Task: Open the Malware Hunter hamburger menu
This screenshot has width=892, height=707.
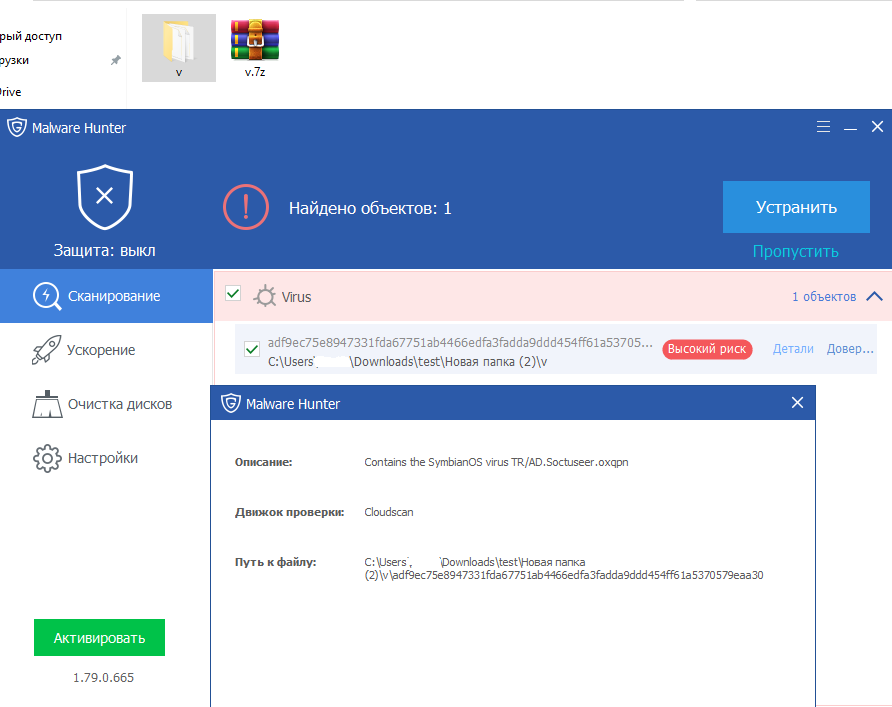Action: [x=823, y=127]
